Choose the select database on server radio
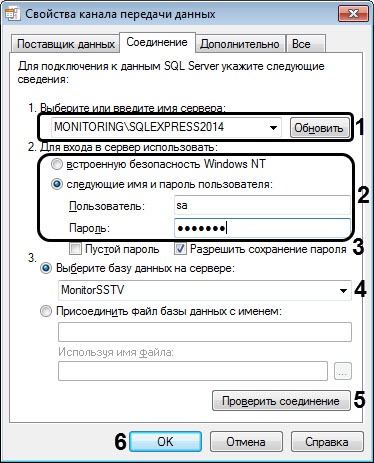 46,268
